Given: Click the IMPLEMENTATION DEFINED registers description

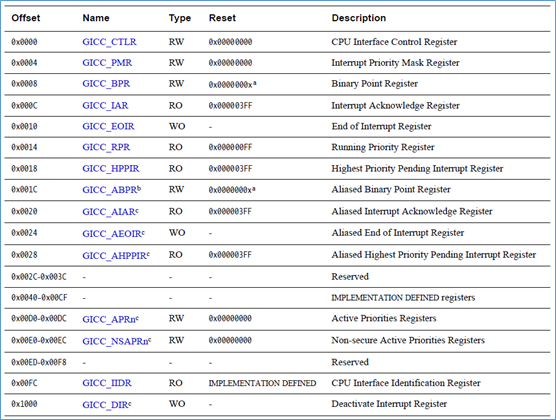Looking at the screenshot, I should tap(403, 298).
